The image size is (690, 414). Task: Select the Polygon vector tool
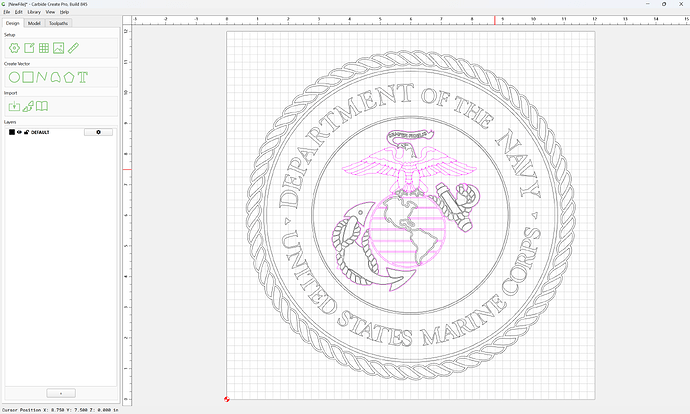tap(69, 77)
